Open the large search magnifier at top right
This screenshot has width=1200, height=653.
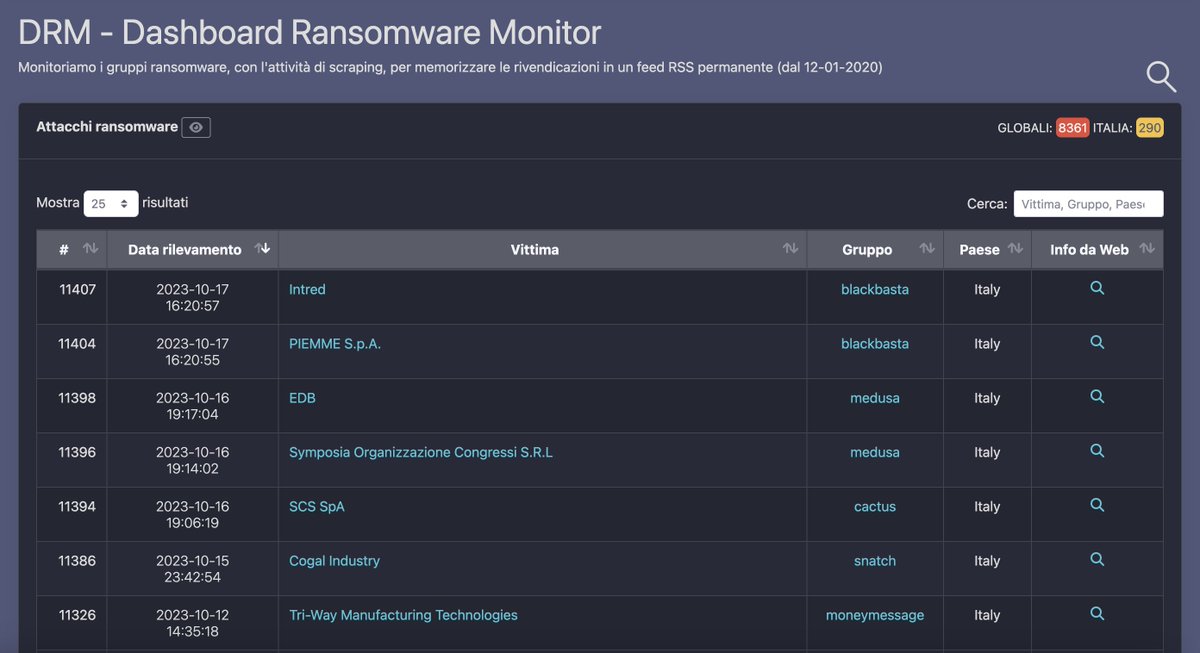1161,76
